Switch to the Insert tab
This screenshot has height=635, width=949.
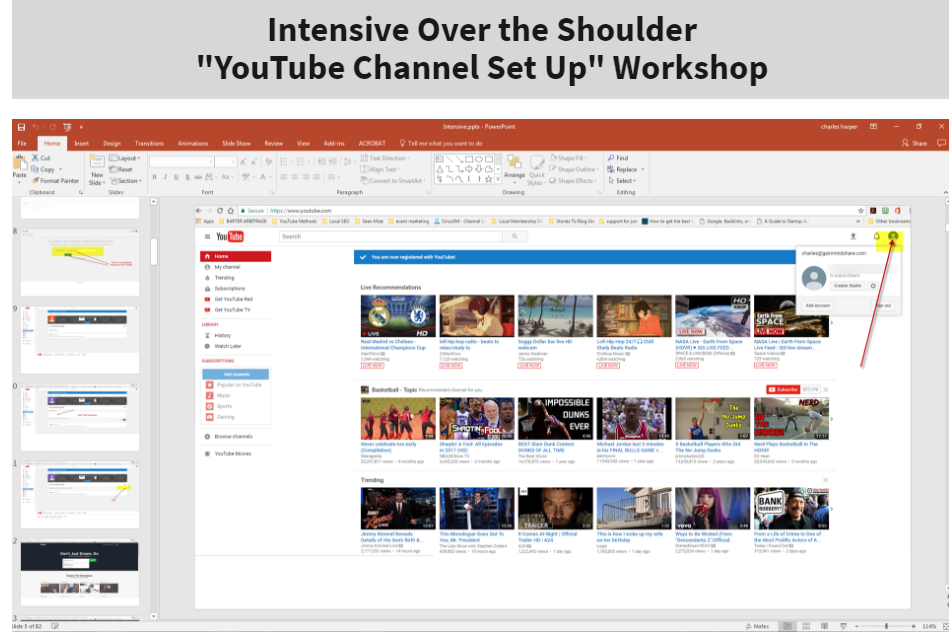pos(82,143)
